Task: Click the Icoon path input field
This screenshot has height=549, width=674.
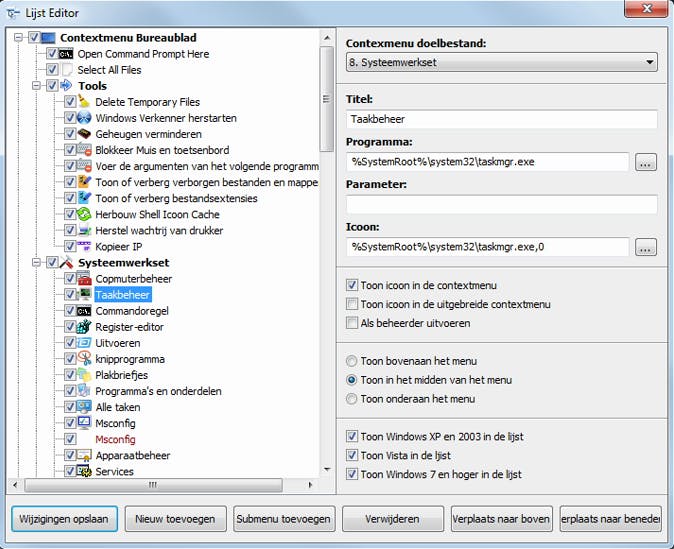Action: tap(488, 247)
